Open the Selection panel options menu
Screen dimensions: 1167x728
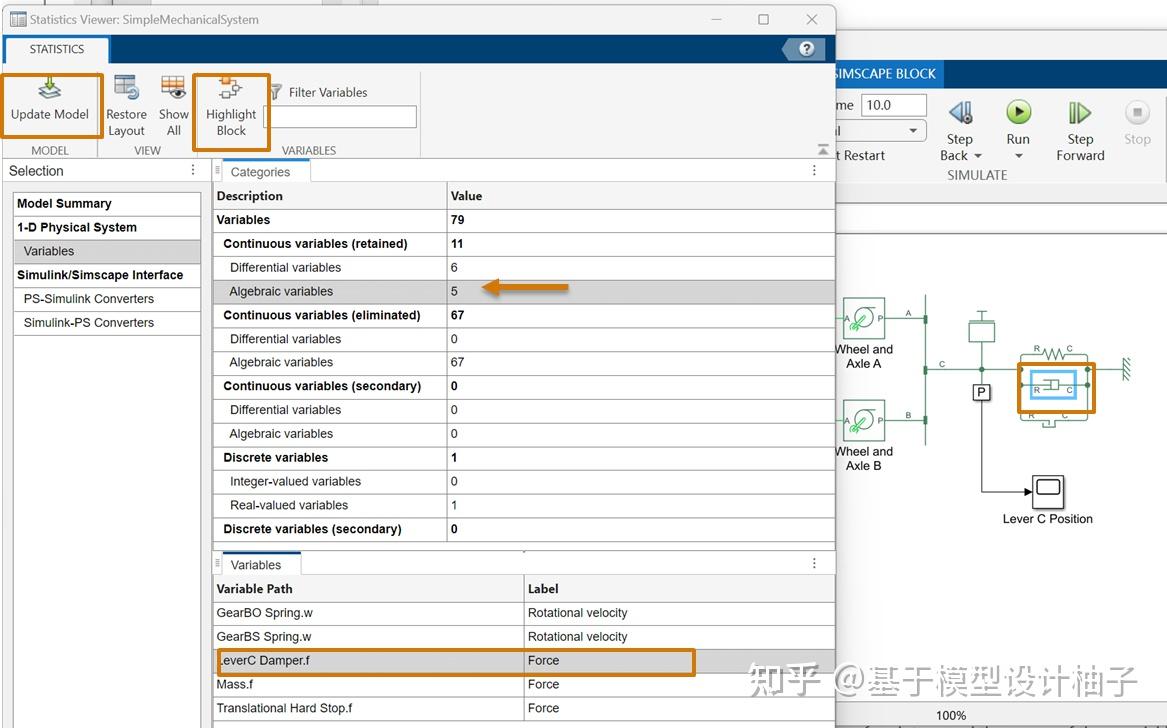click(x=193, y=170)
